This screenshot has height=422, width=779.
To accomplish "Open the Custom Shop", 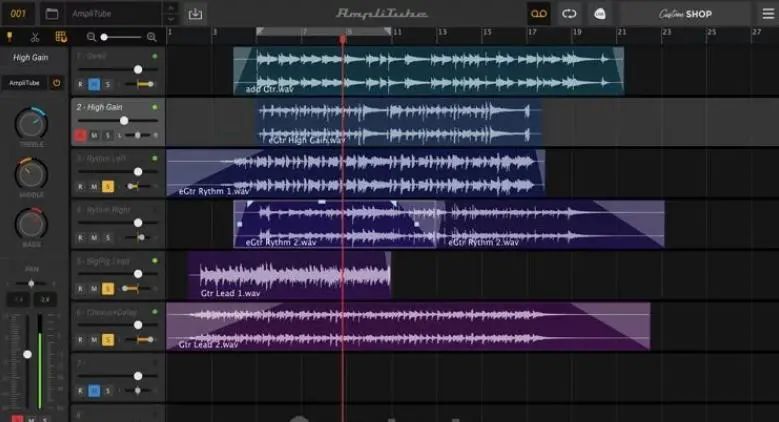I will [685, 14].
